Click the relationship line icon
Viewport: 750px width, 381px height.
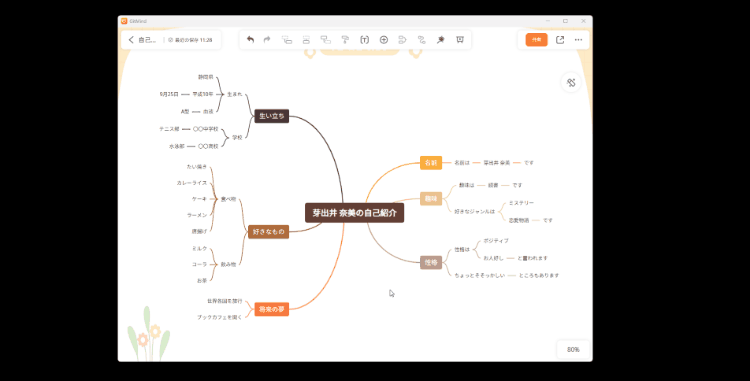421,40
